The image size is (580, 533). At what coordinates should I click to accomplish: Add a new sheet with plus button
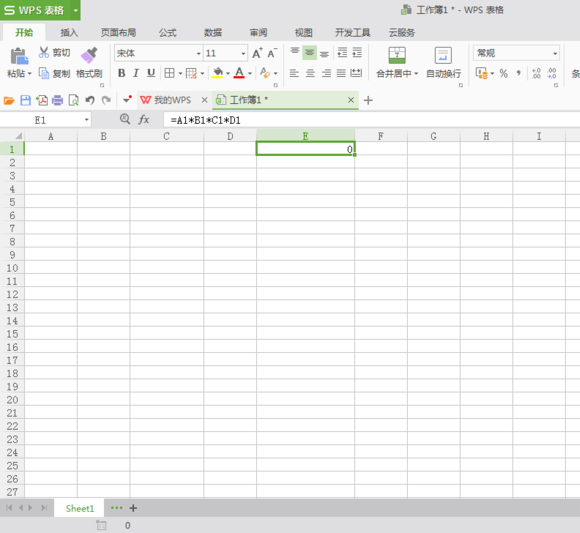pyautogui.click(x=133, y=508)
